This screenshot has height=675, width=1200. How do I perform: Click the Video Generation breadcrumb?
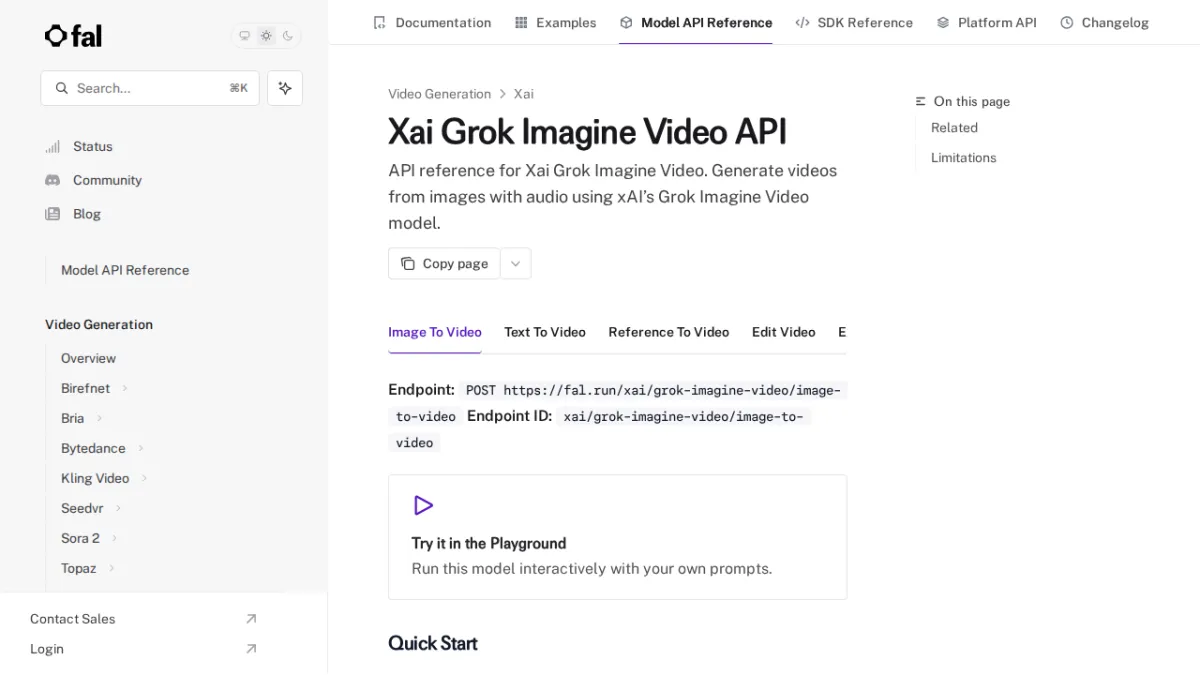point(439,94)
